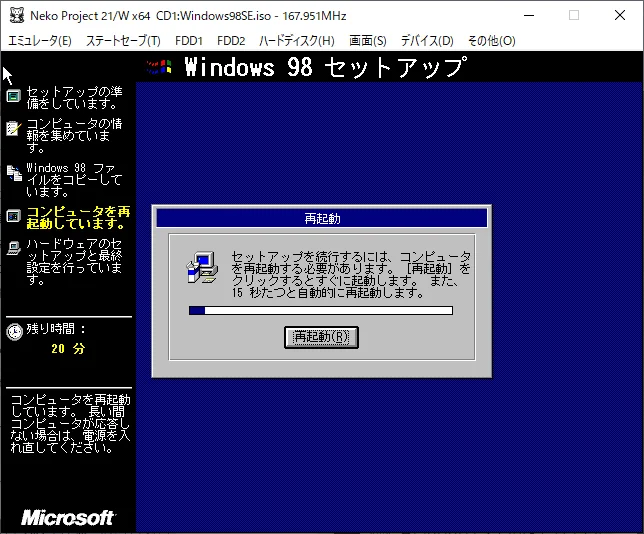
Task: Click the ハードウェアのセットアップ step text
Action: click(x=74, y=262)
